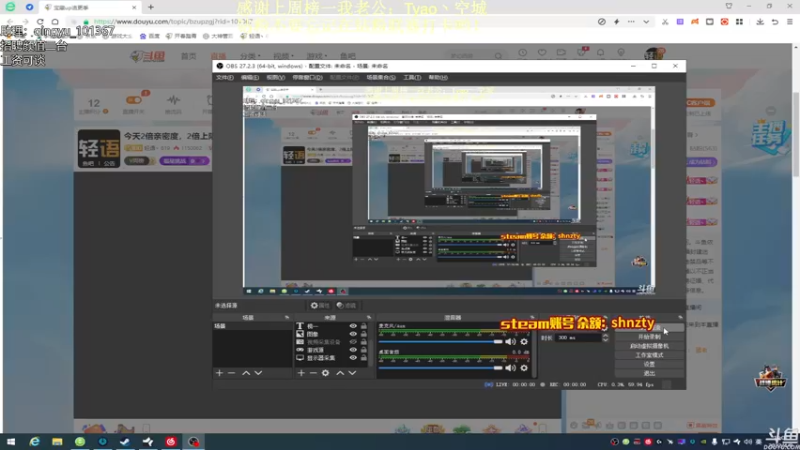Click the Douyu bell notifications icon
This screenshot has width=800, height=450.
click(601, 53)
